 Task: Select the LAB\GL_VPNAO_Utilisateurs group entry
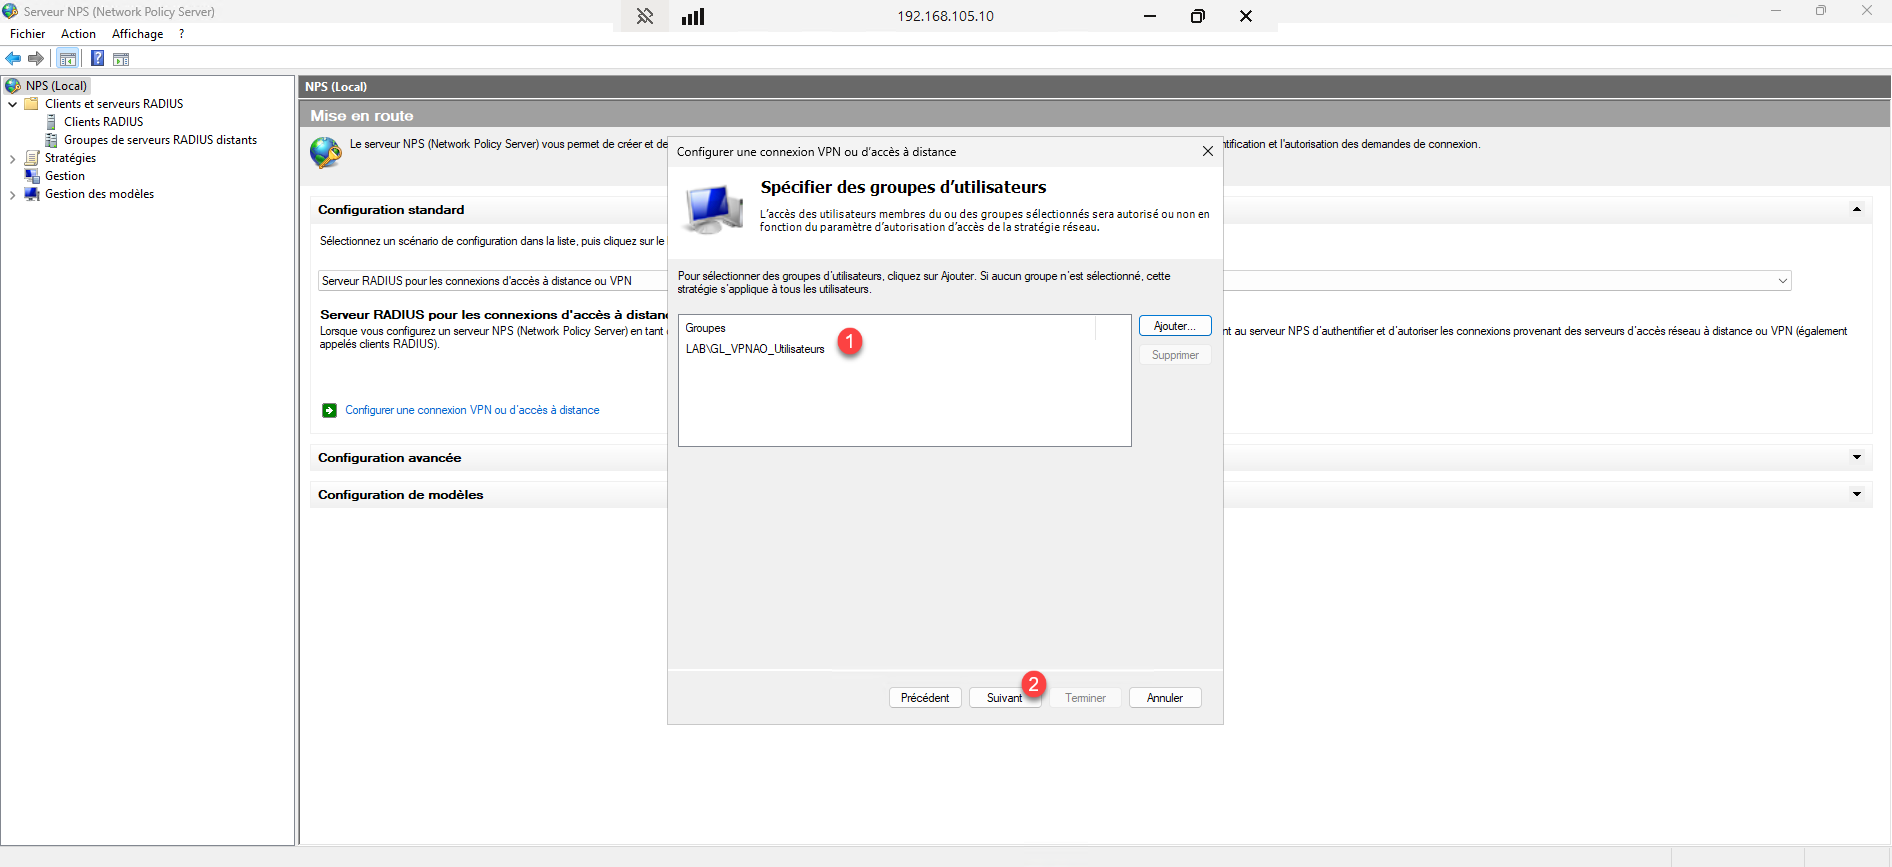(x=755, y=349)
